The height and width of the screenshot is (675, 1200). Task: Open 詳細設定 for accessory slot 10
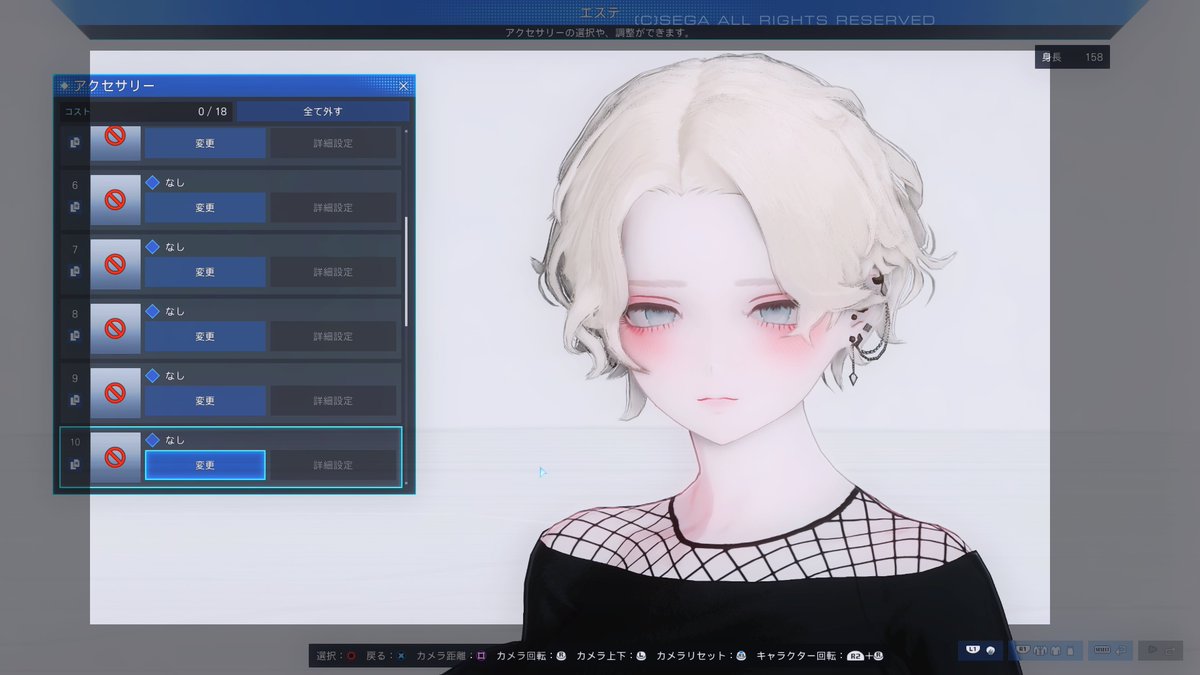[x=333, y=465]
